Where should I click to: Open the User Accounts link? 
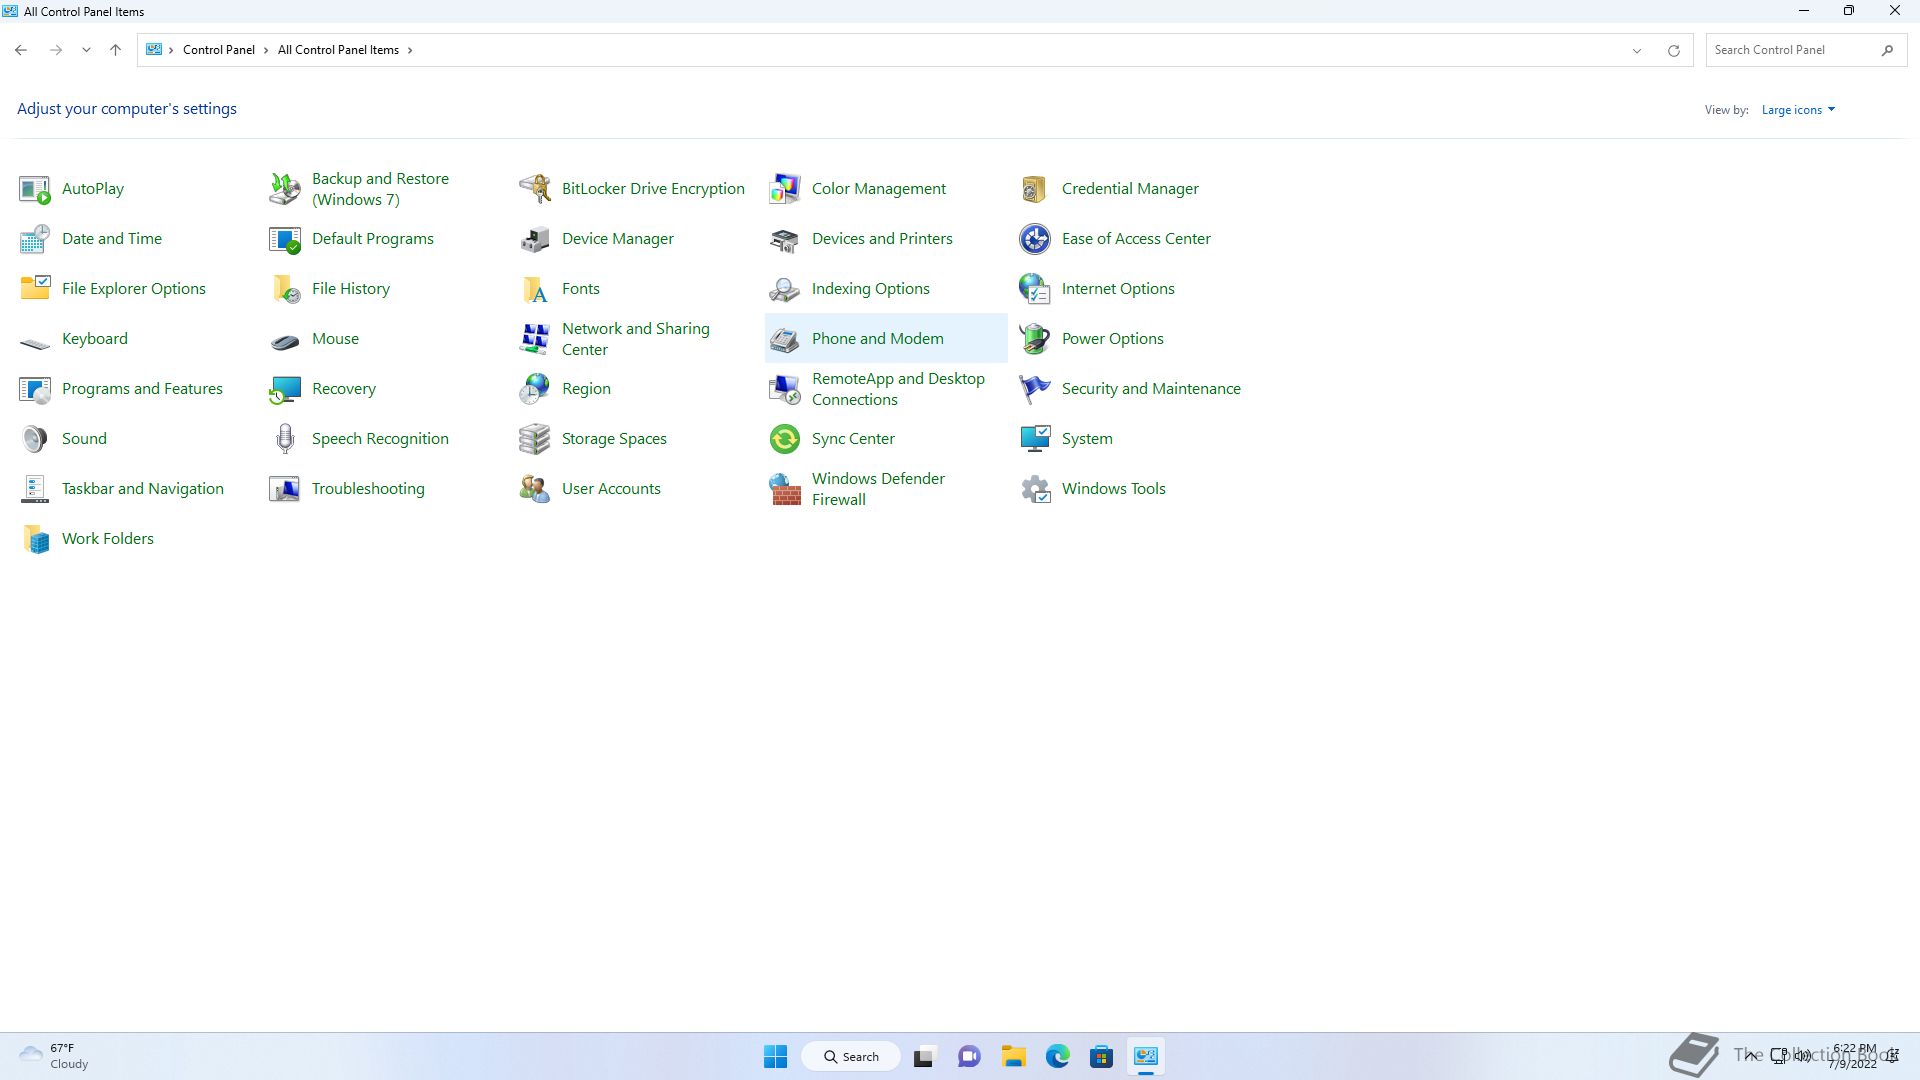pyautogui.click(x=611, y=489)
